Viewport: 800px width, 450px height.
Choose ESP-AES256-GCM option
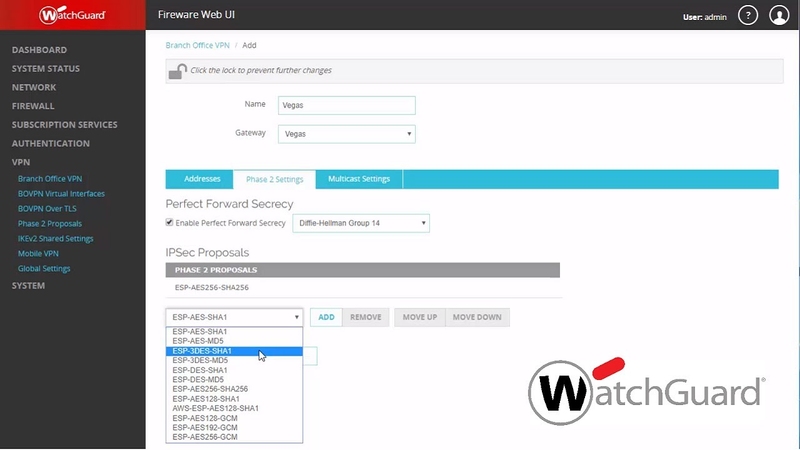[234, 437]
